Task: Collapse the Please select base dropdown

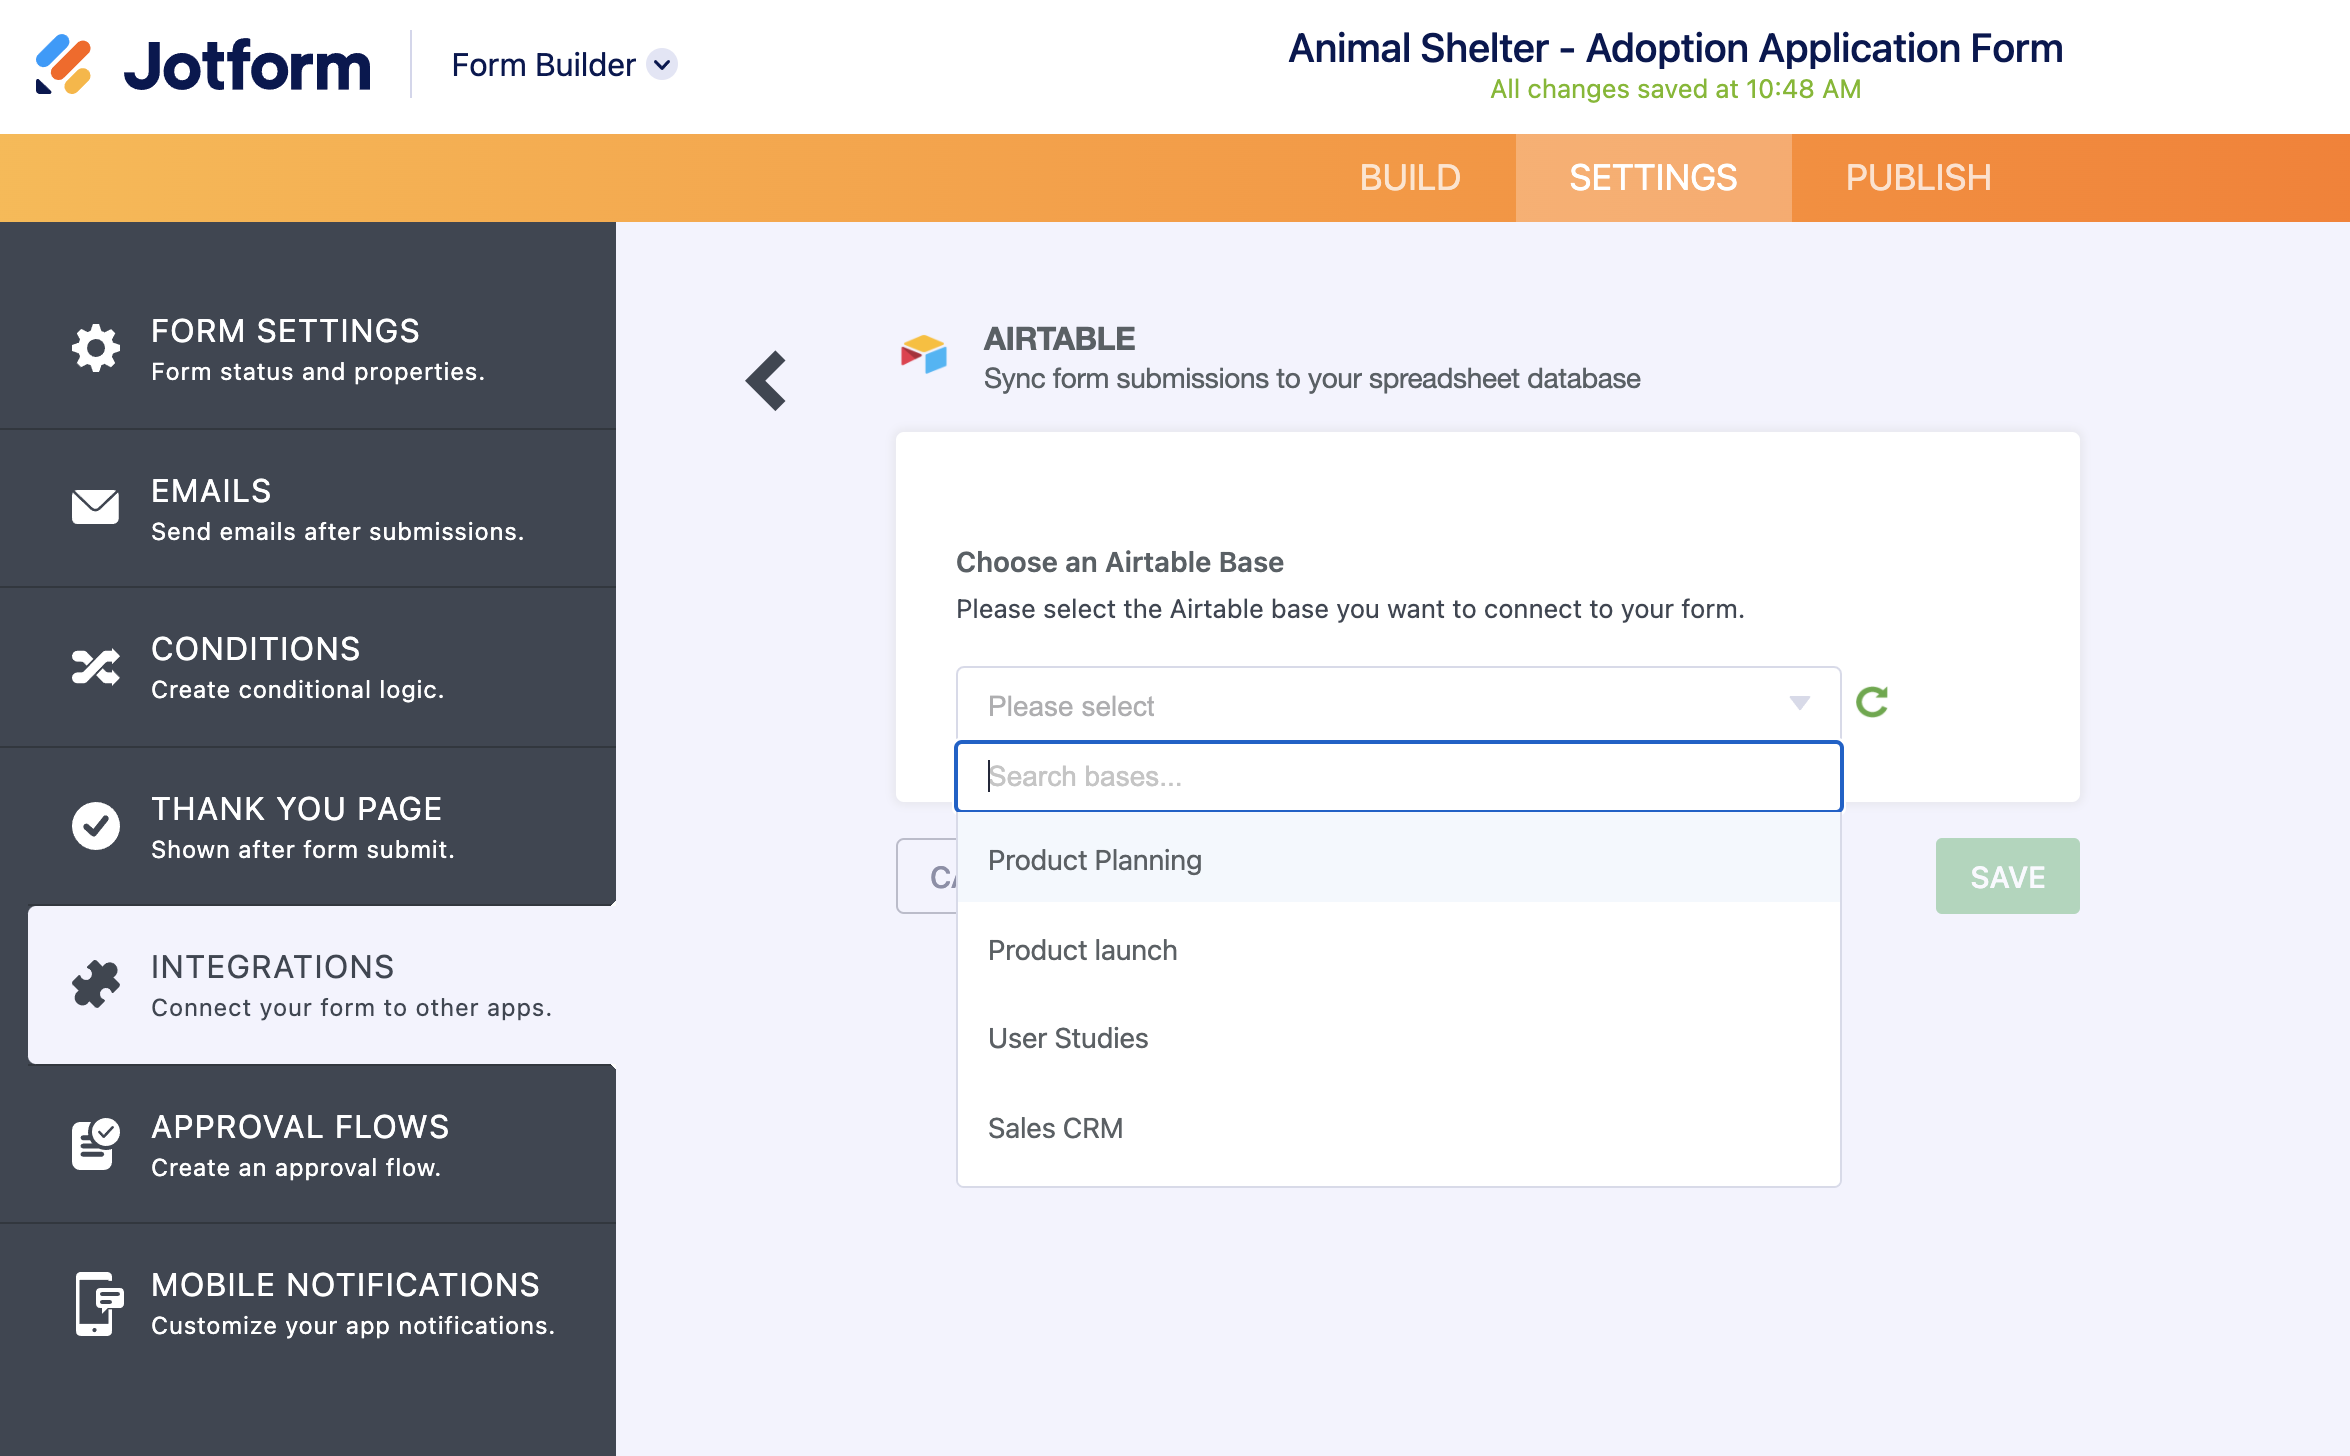Action: click(1798, 704)
